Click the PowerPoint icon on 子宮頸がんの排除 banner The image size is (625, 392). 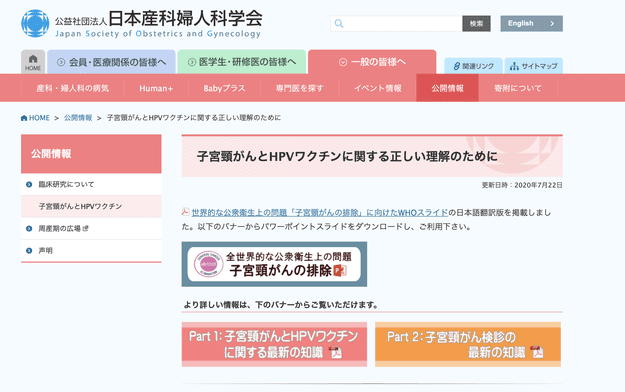point(340,270)
